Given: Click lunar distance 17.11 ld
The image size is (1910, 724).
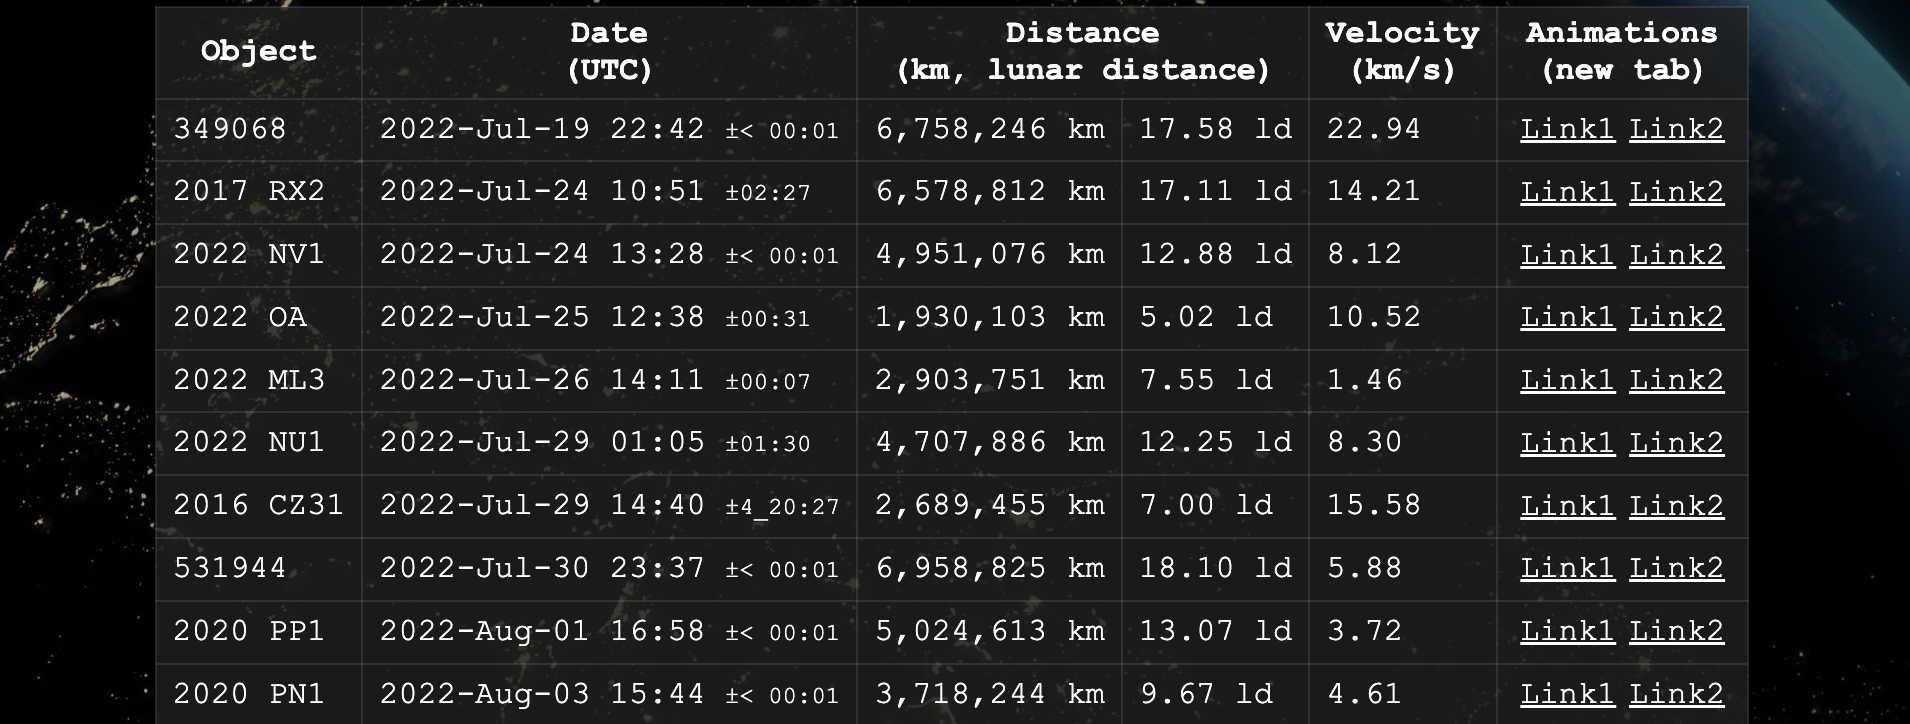Looking at the screenshot, I should click(x=1216, y=191).
